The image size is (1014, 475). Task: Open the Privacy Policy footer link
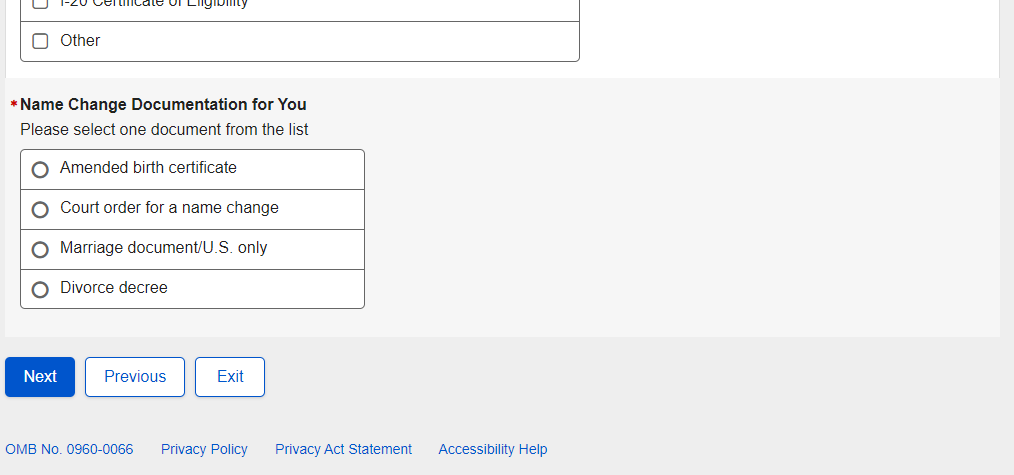(x=204, y=450)
